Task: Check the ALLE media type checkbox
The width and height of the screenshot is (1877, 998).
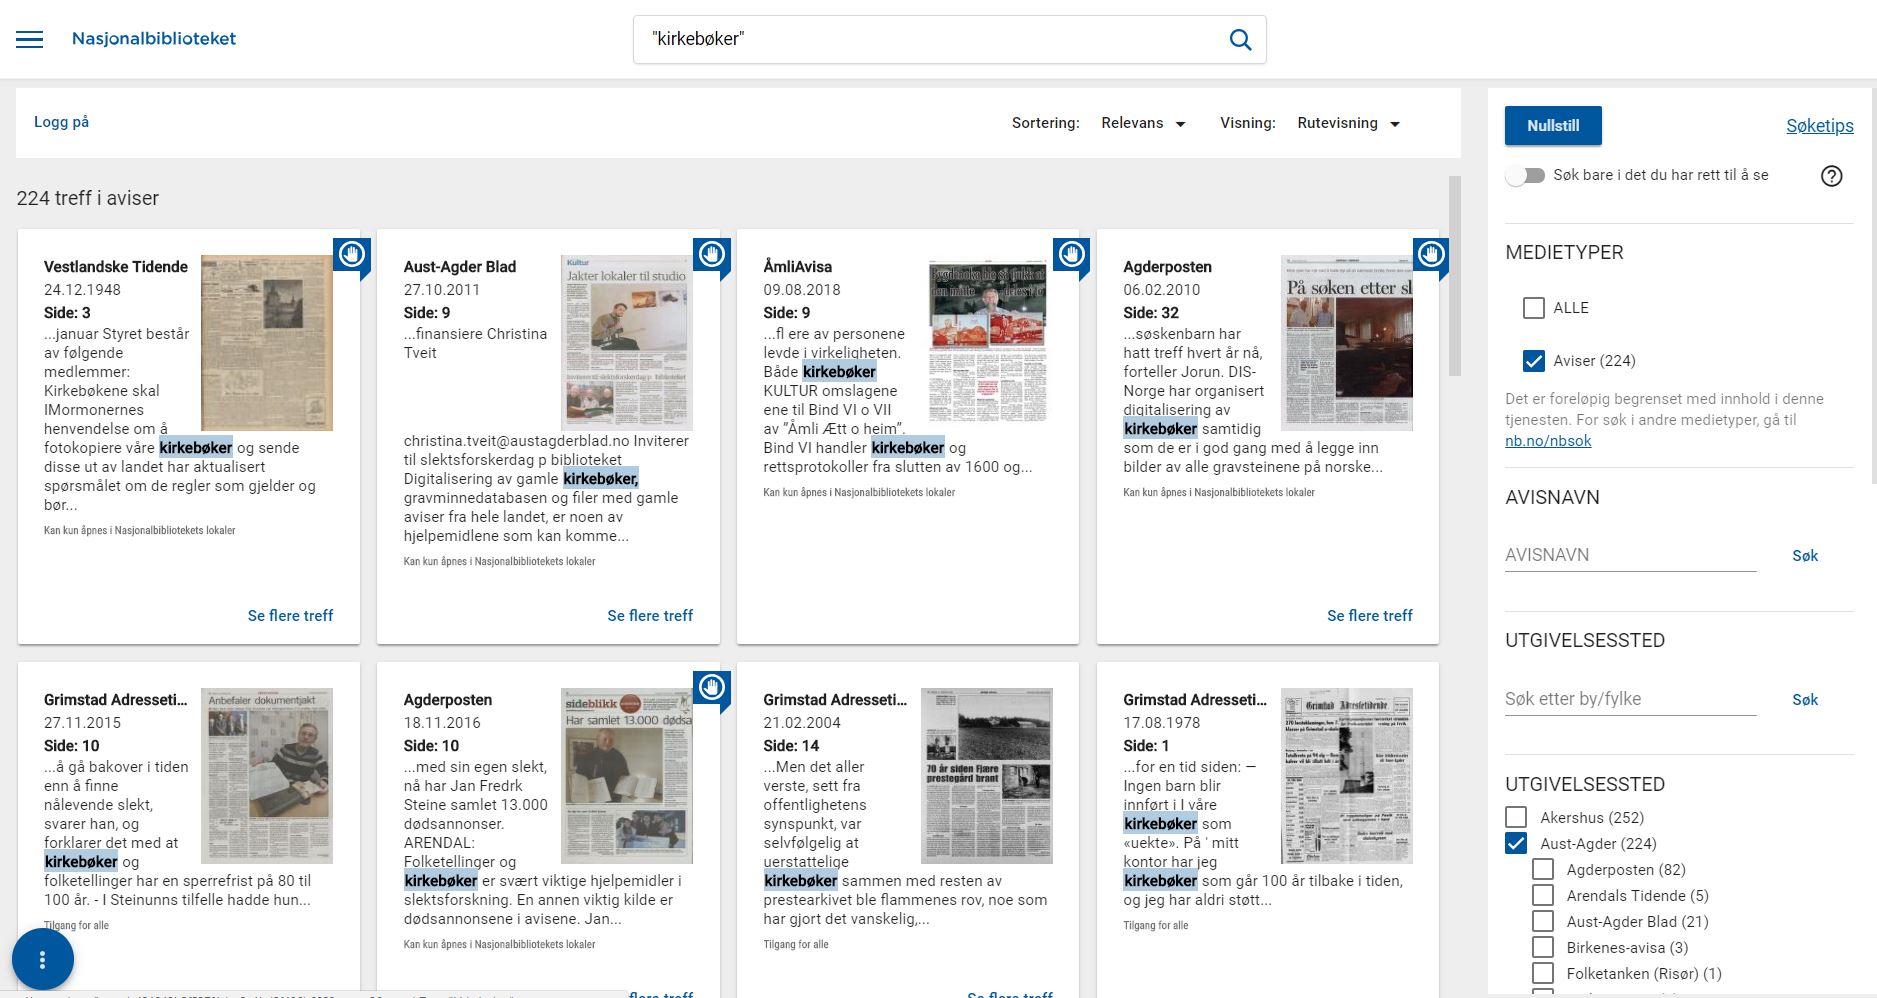Action: click(1533, 308)
